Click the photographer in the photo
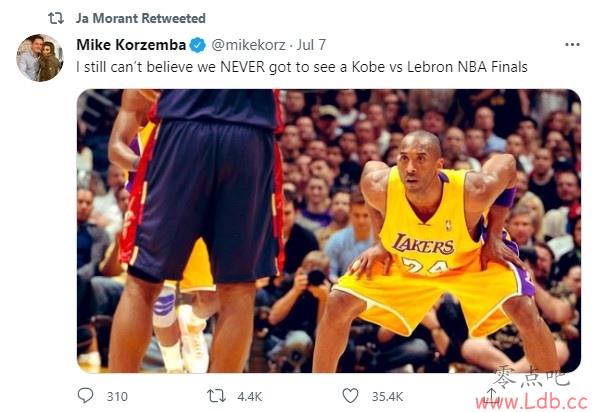597x412 pixels. [301, 301]
